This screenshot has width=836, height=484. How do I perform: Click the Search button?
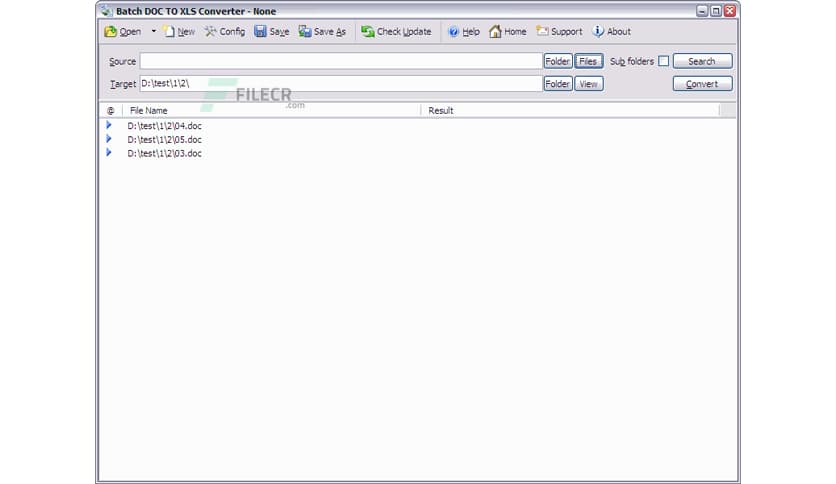(702, 61)
